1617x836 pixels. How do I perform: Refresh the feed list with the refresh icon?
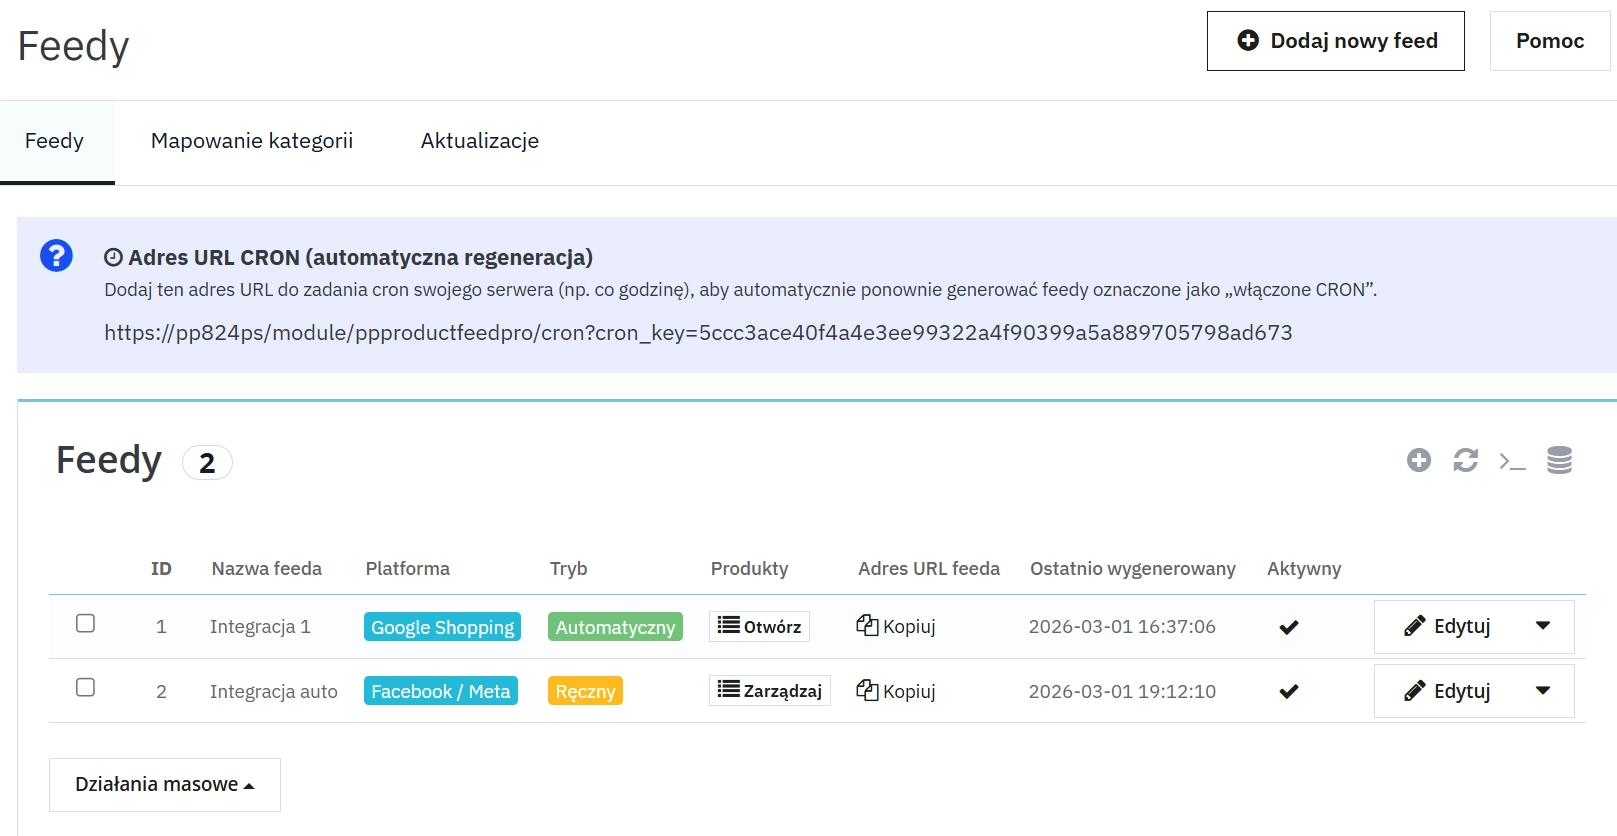pos(1465,460)
